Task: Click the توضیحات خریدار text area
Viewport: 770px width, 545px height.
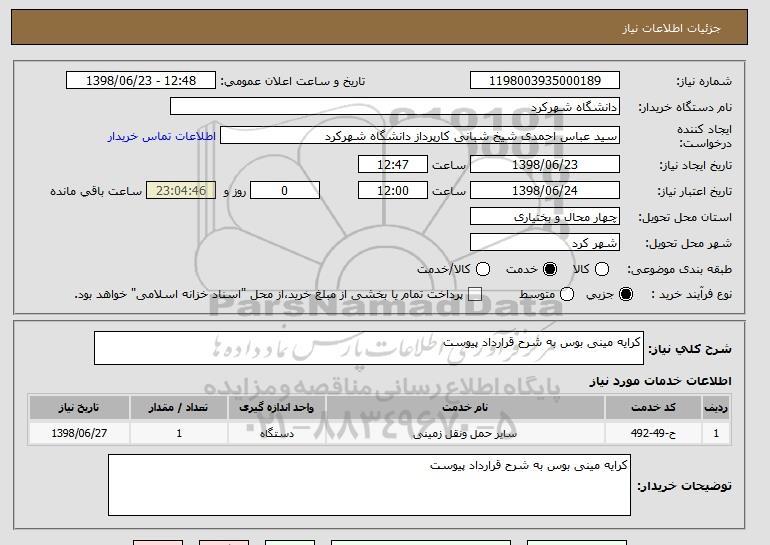Action: (369, 485)
